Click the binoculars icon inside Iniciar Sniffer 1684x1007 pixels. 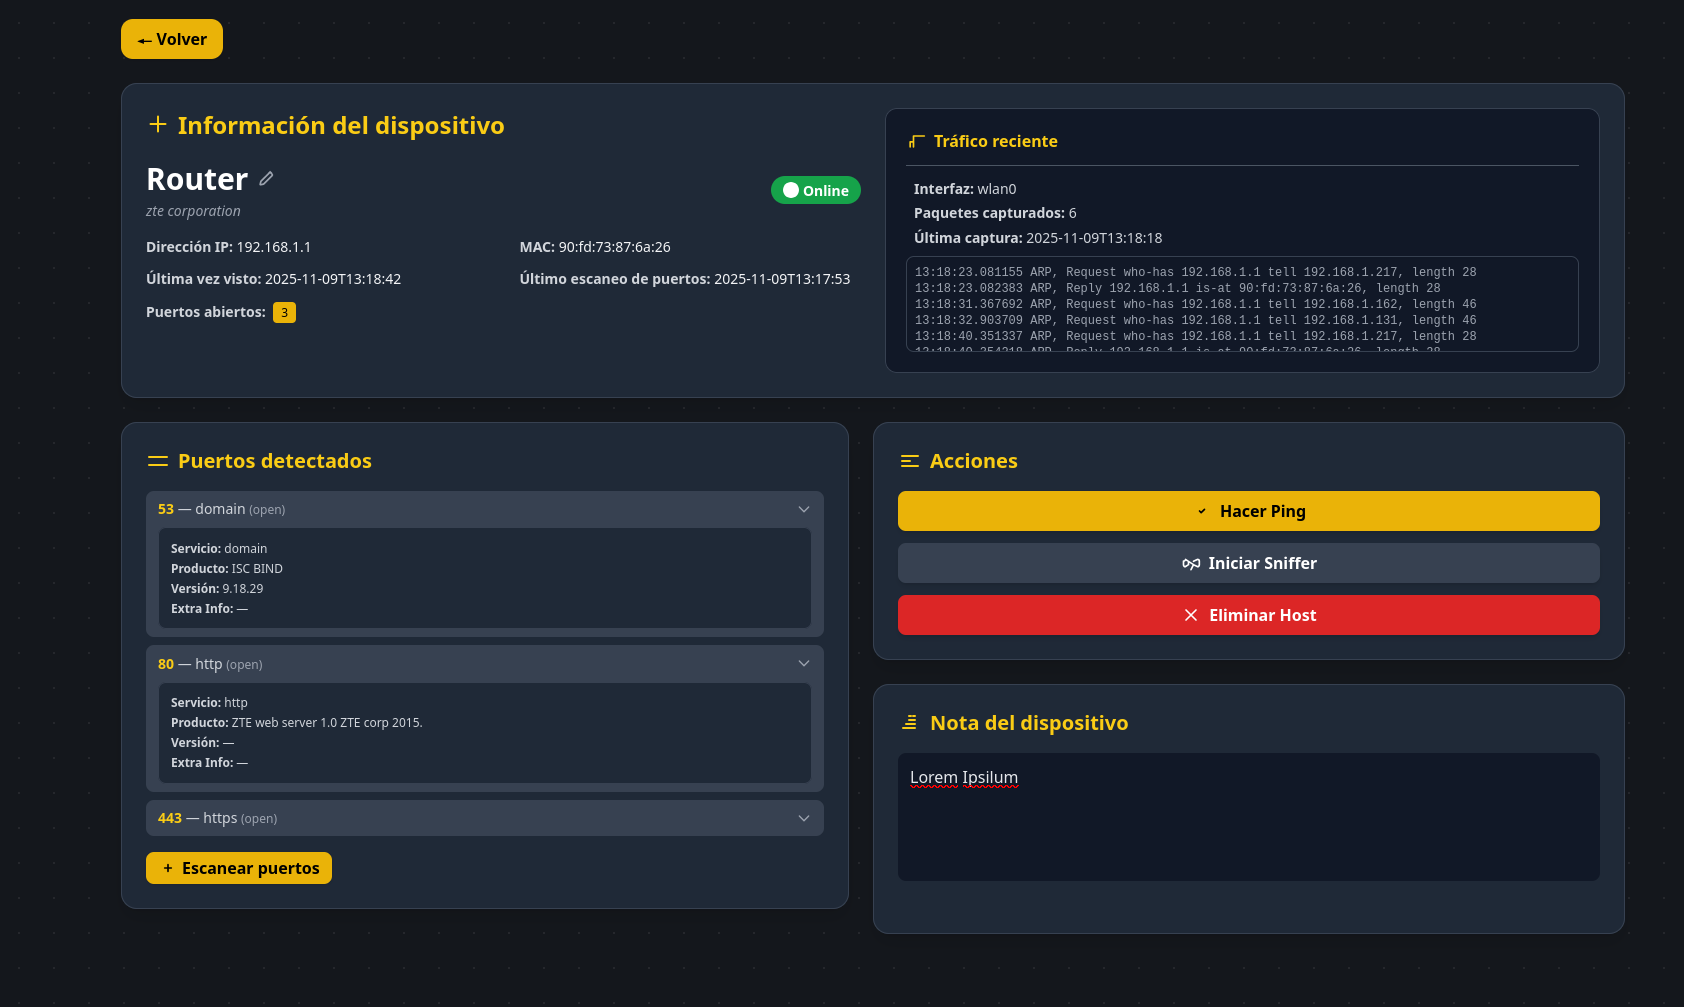1191,563
